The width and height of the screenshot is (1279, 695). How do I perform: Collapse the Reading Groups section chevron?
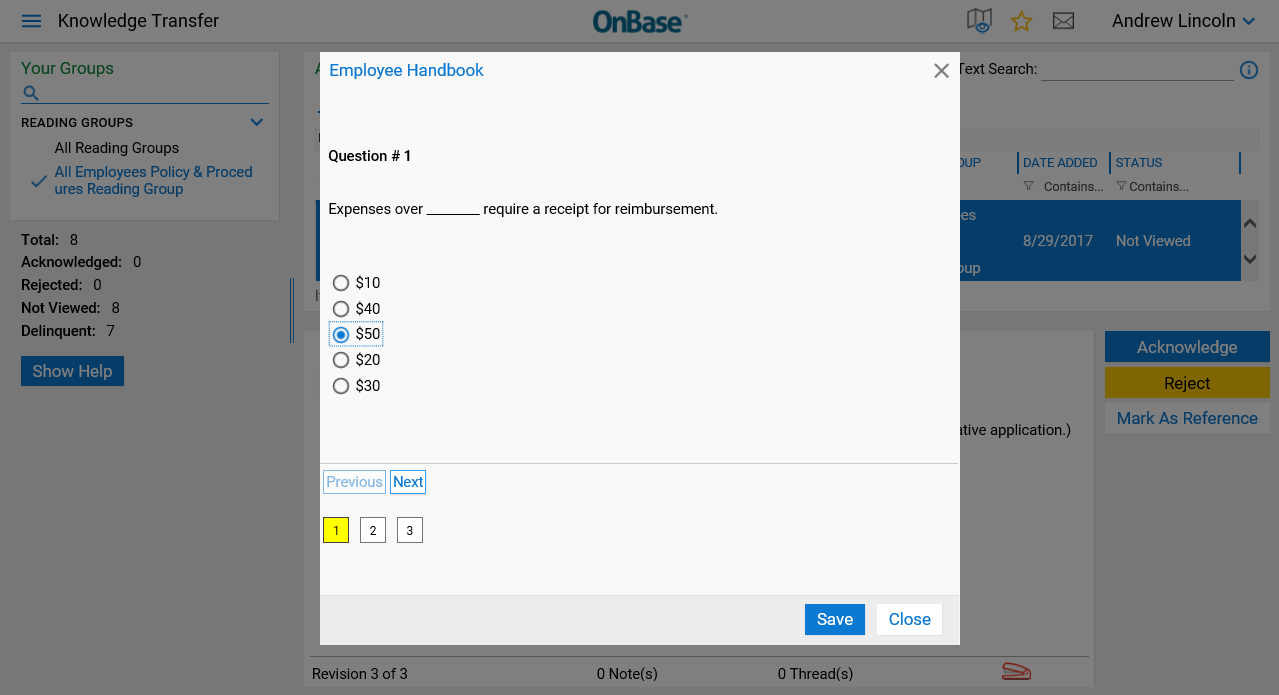click(x=257, y=122)
